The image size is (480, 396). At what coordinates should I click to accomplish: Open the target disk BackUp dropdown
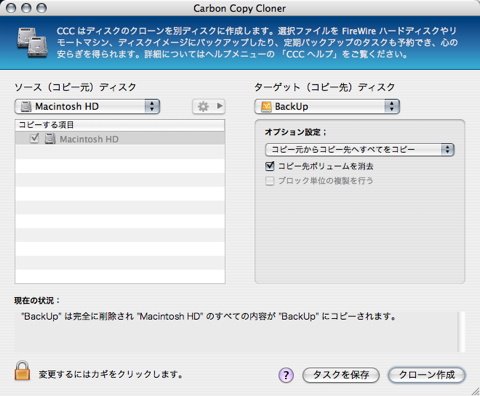pyautogui.click(x=327, y=107)
